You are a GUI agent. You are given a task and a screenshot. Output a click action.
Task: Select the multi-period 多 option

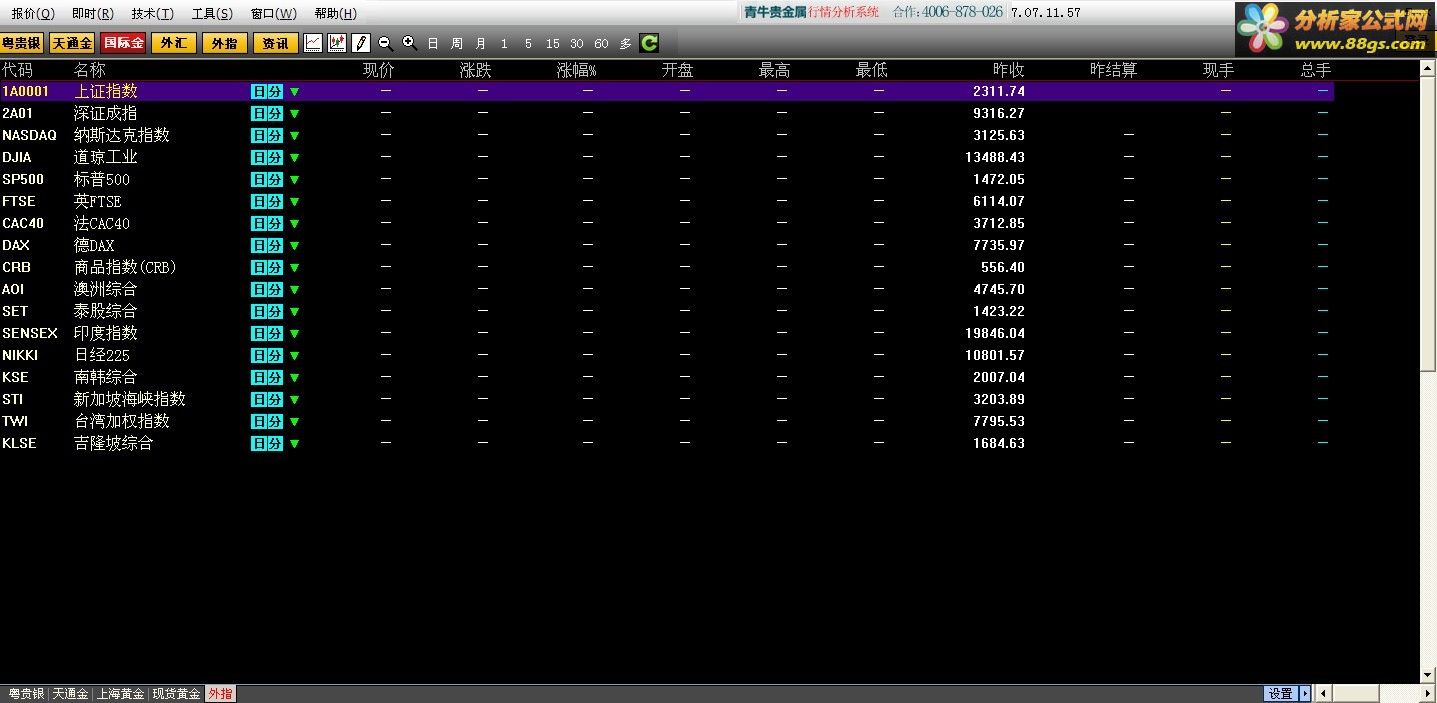point(626,44)
